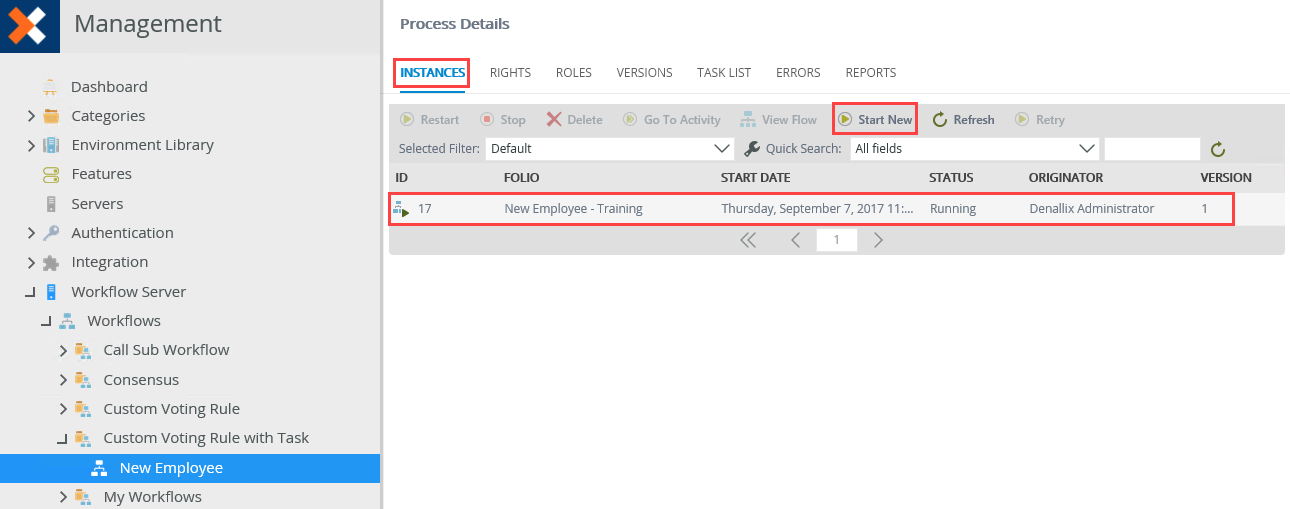Expand the Environment Library node
This screenshot has height=509, width=1290.
[x=31, y=145]
